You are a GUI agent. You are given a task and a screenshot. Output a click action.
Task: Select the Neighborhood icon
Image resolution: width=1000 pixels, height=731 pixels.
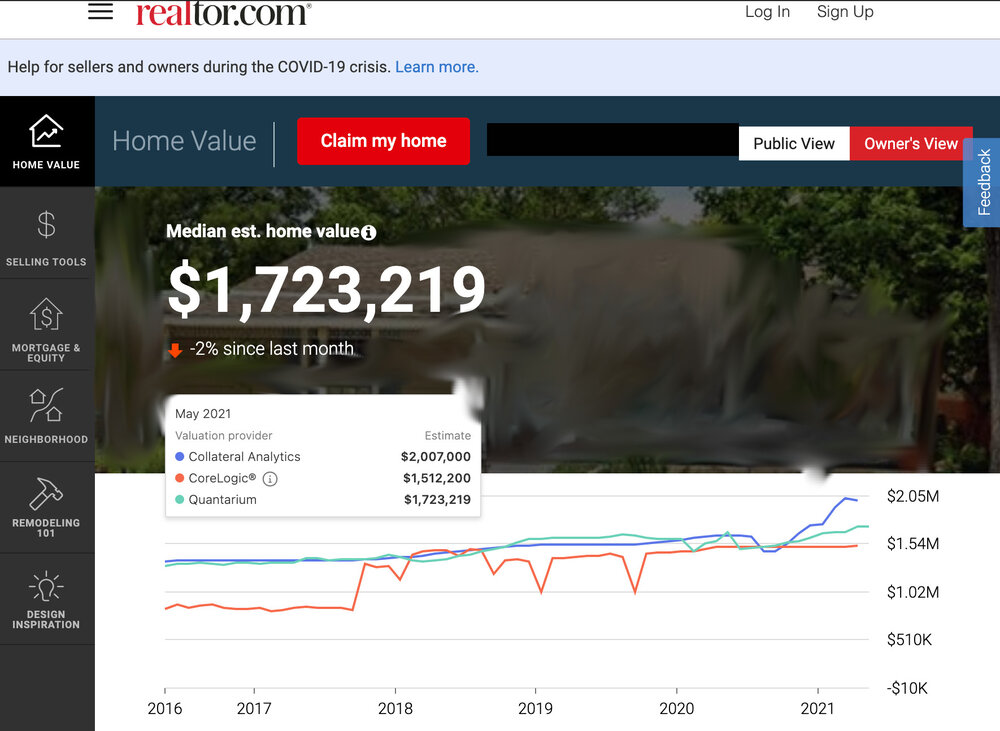[46, 405]
